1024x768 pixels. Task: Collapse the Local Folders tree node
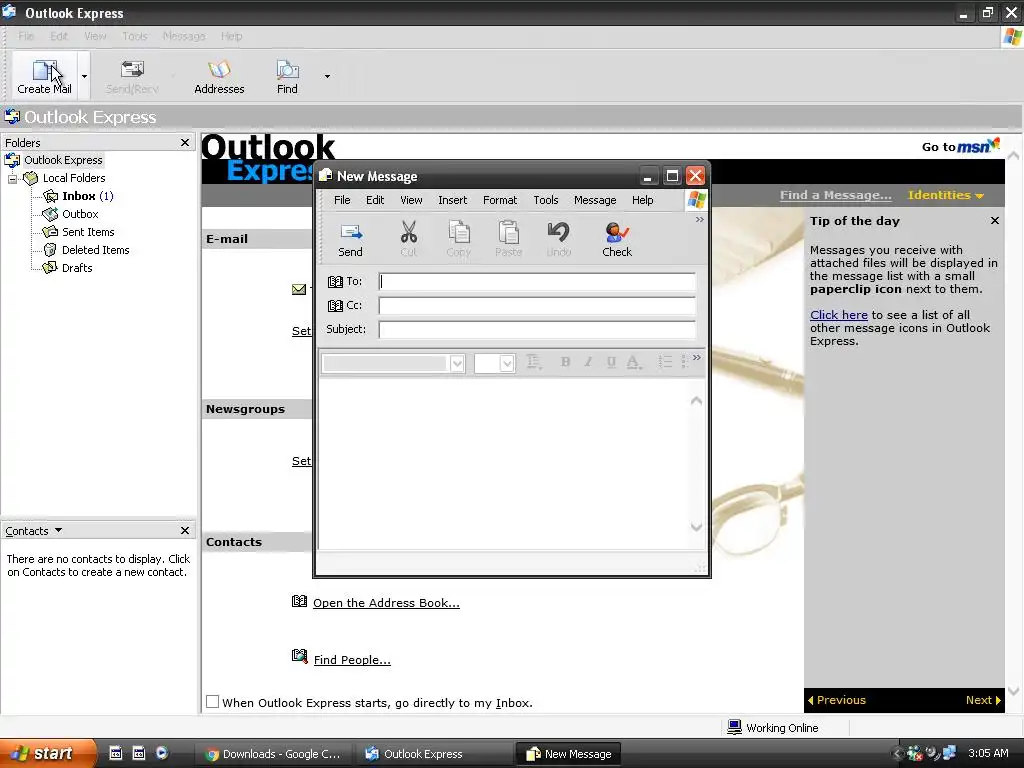[x=12, y=178]
